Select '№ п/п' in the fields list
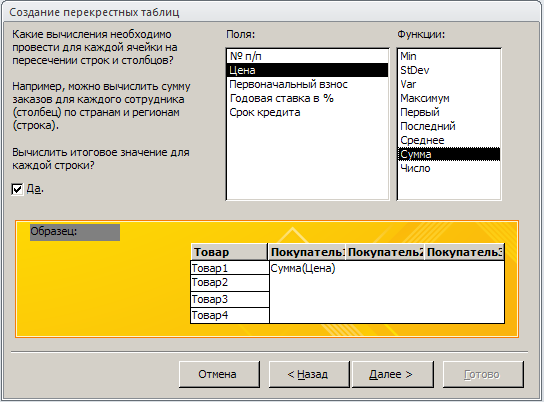The width and height of the screenshot is (544, 402). point(307,56)
